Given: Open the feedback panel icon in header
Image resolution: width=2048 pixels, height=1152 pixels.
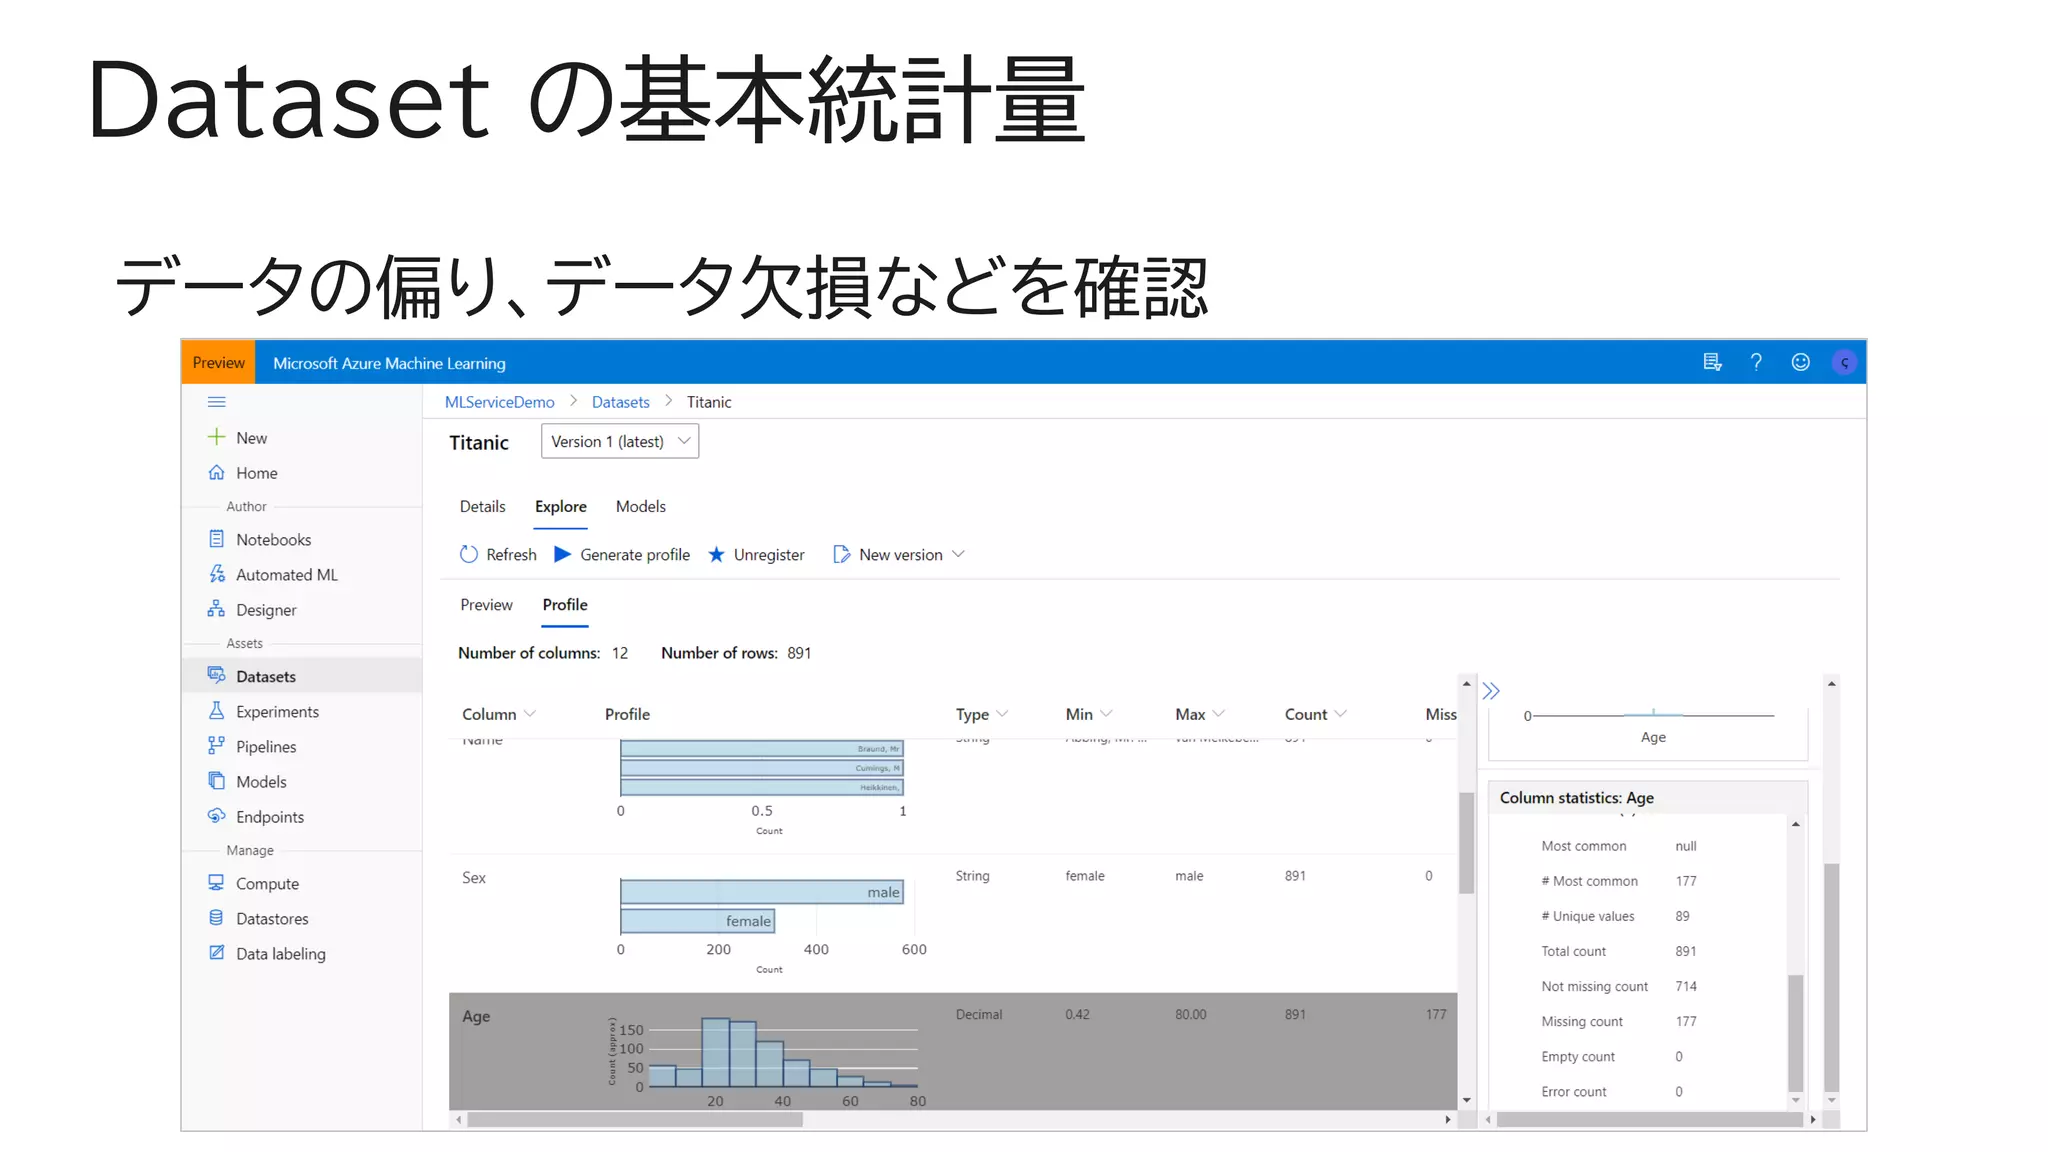Looking at the screenshot, I should pos(1712,362).
